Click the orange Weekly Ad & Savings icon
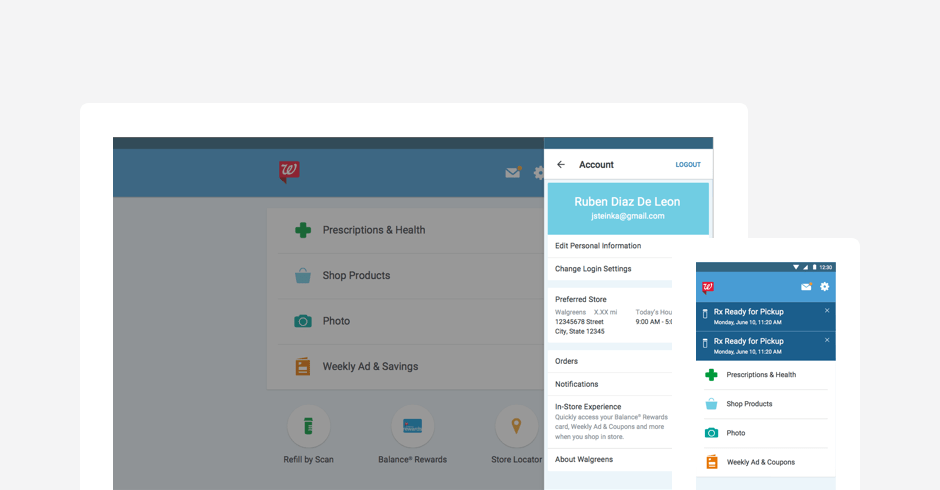Image resolution: width=940 pixels, height=490 pixels. click(x=303, y=366)
